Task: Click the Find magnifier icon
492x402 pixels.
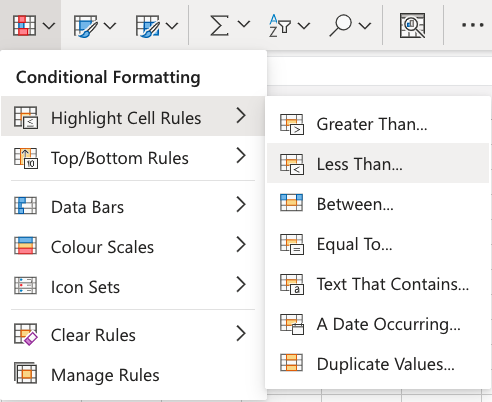Action: pos(341,25)
